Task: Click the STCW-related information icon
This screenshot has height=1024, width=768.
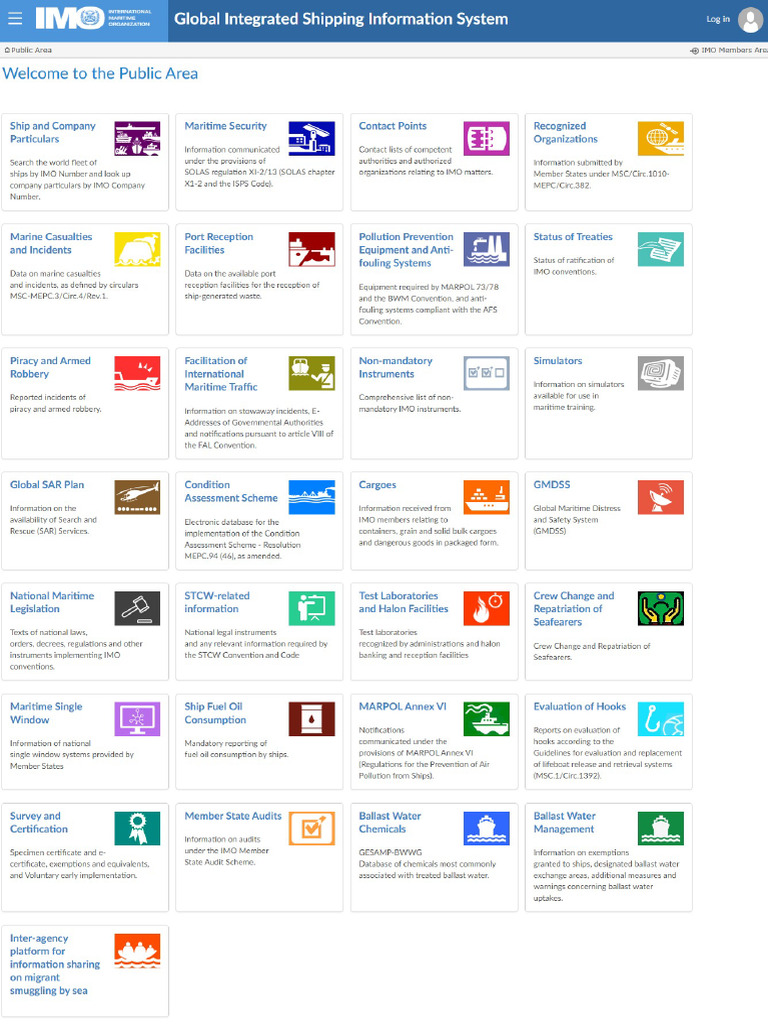Action: pos(312,609)
